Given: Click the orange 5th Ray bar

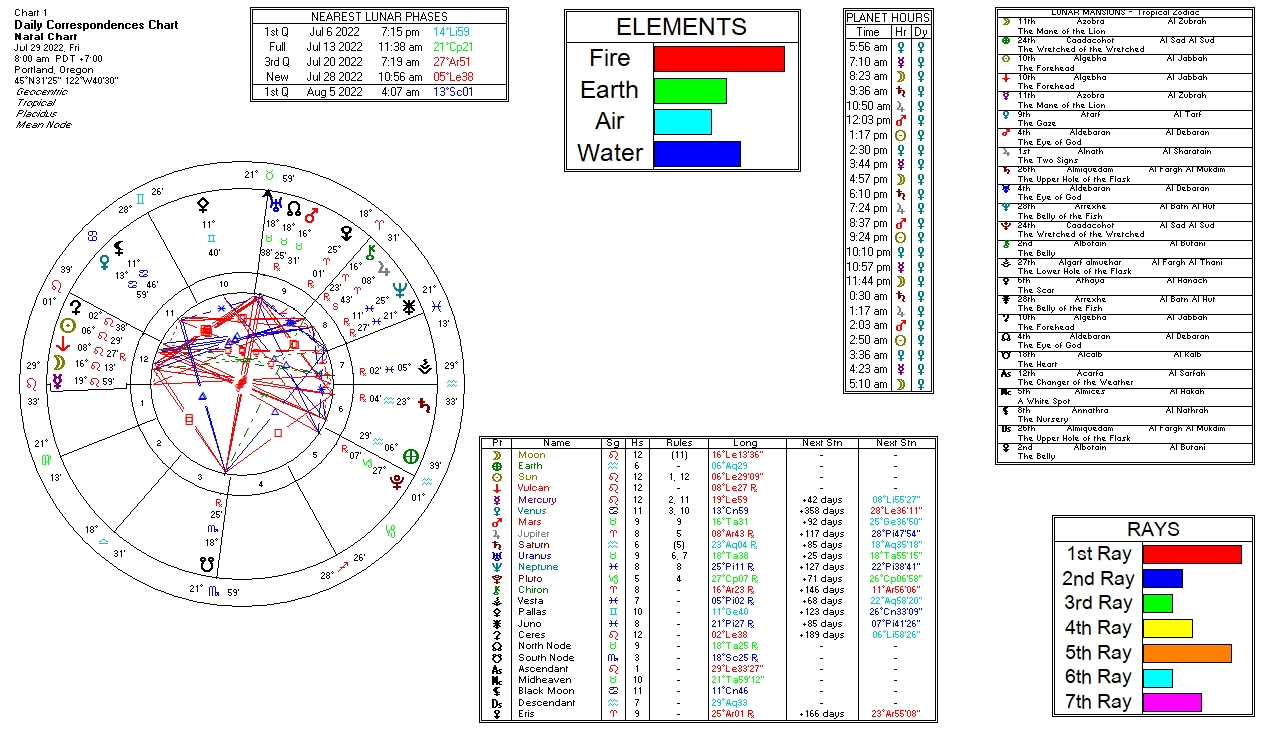Looking at the screenshot, I should click(1187, 653).
